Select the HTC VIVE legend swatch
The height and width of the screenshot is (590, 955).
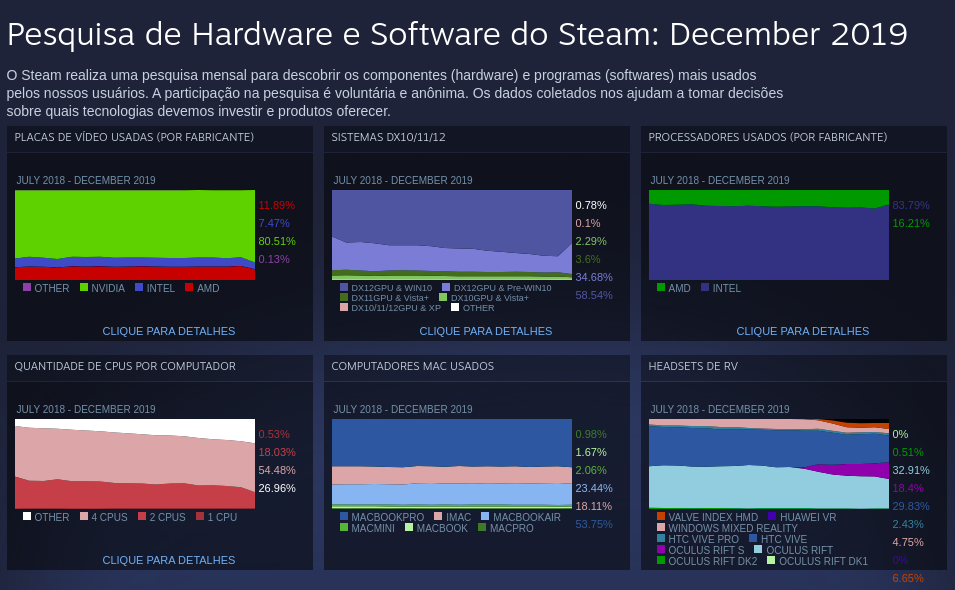coord(753,538)
